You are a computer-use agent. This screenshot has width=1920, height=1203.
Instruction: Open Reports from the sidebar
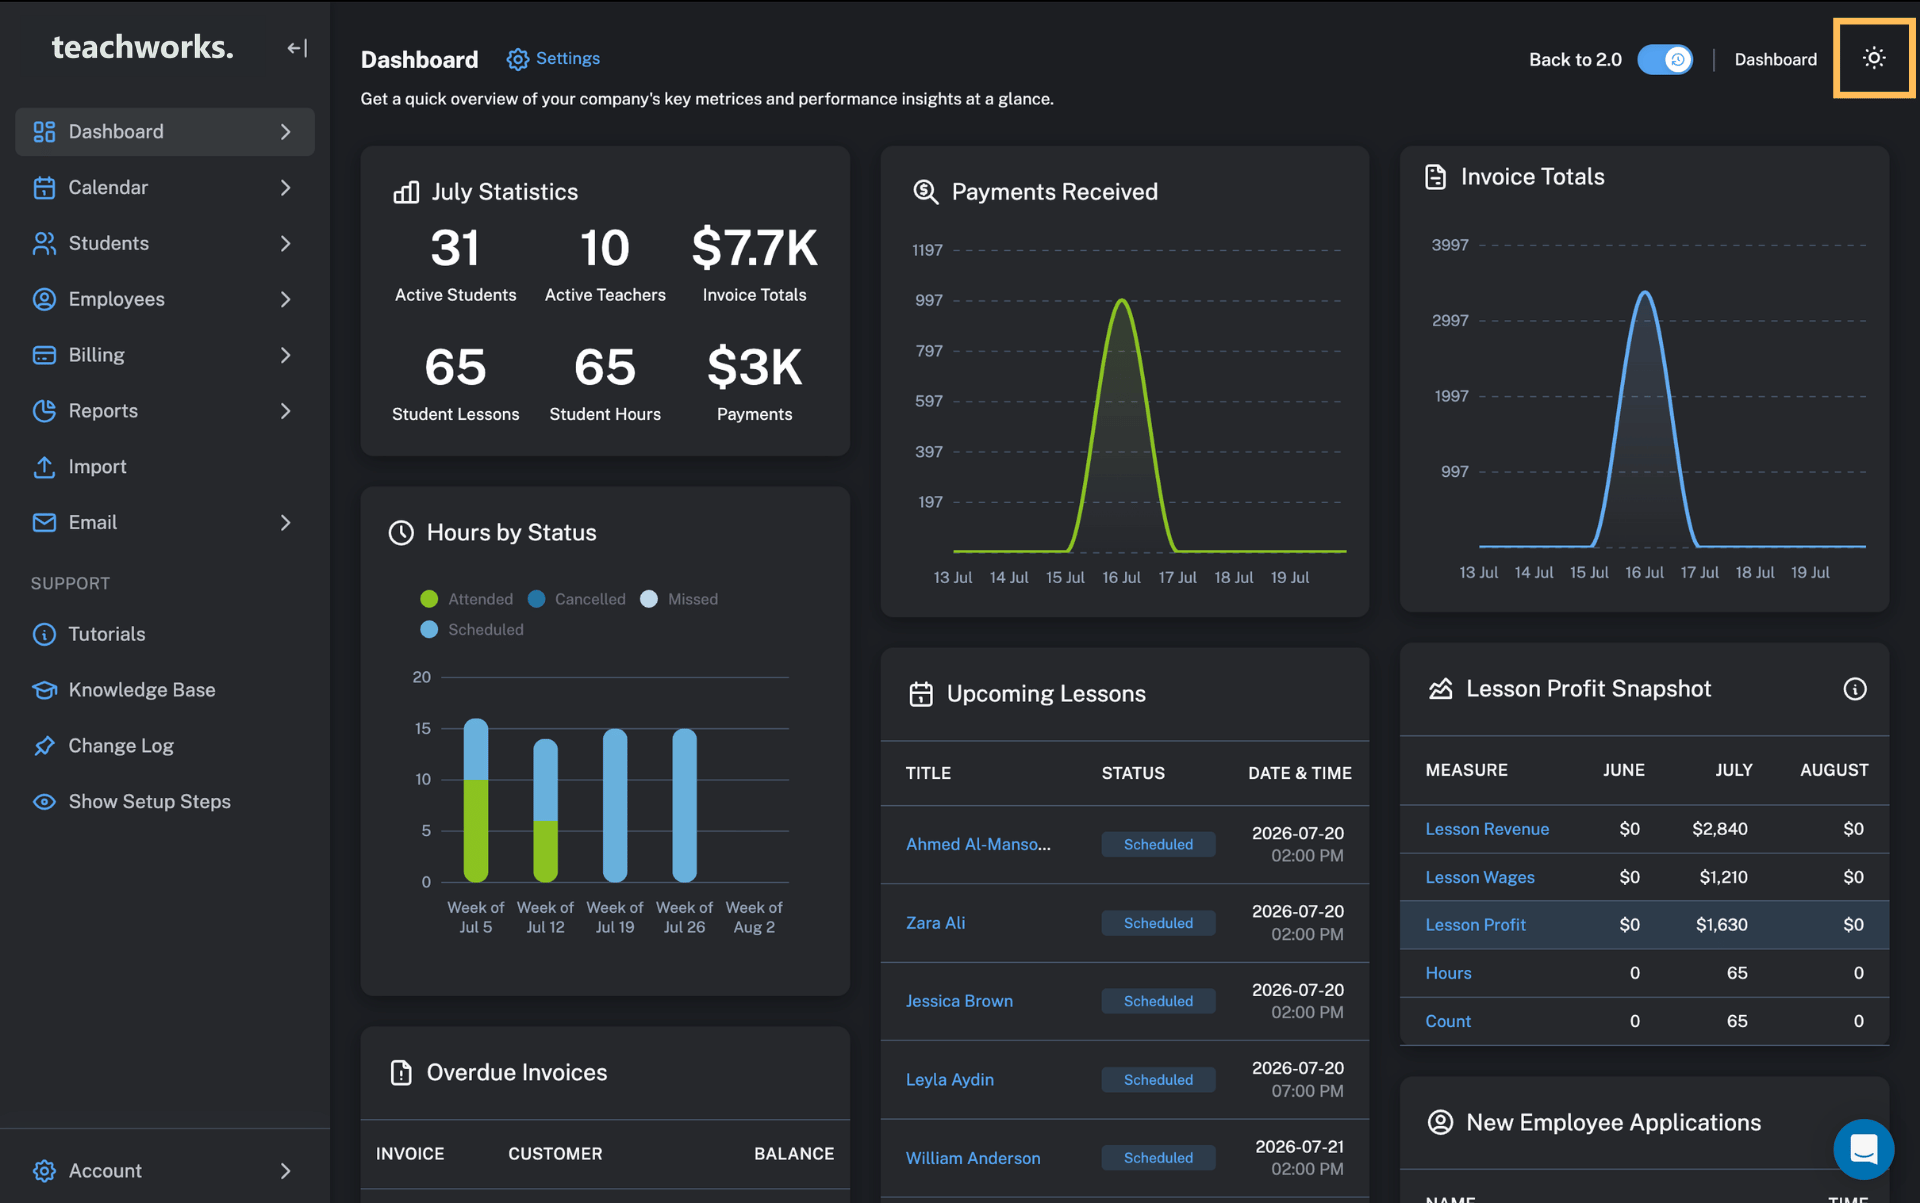(x=165, y=411)
